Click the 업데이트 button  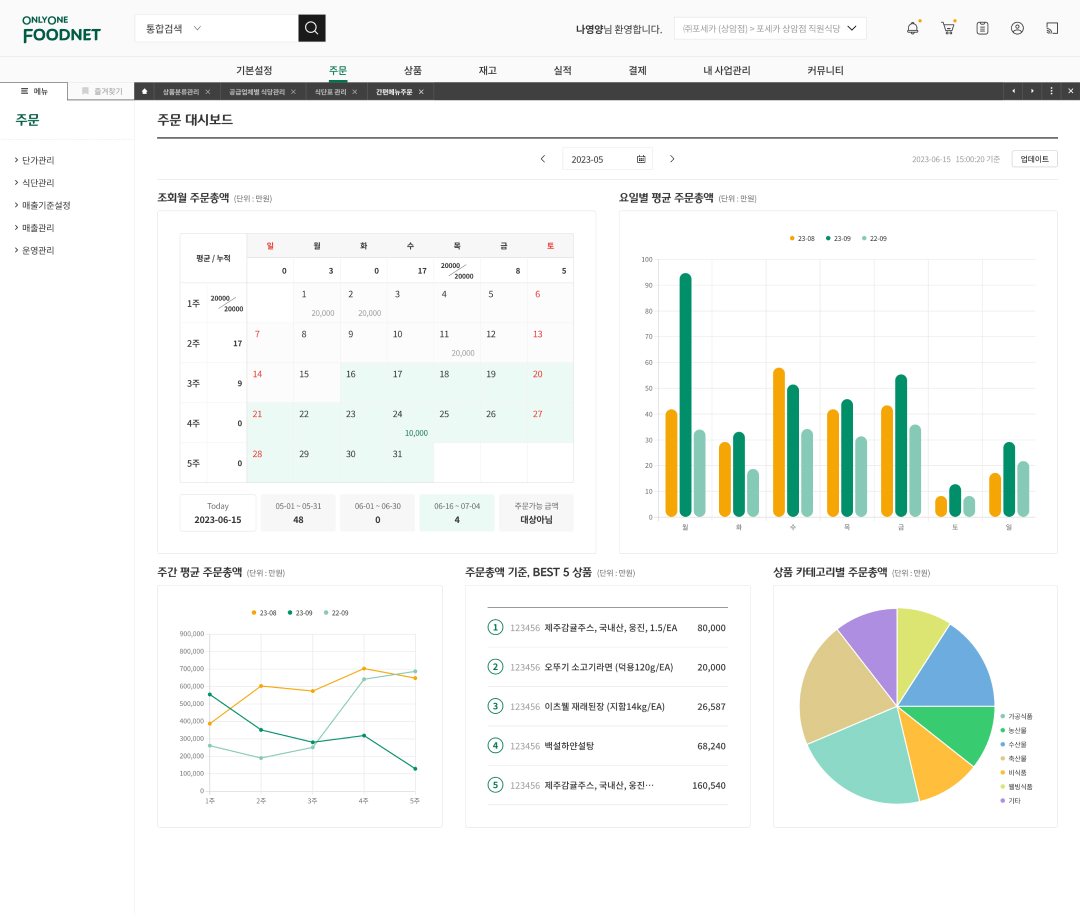pyautogui.click(x=1034, y=159)
